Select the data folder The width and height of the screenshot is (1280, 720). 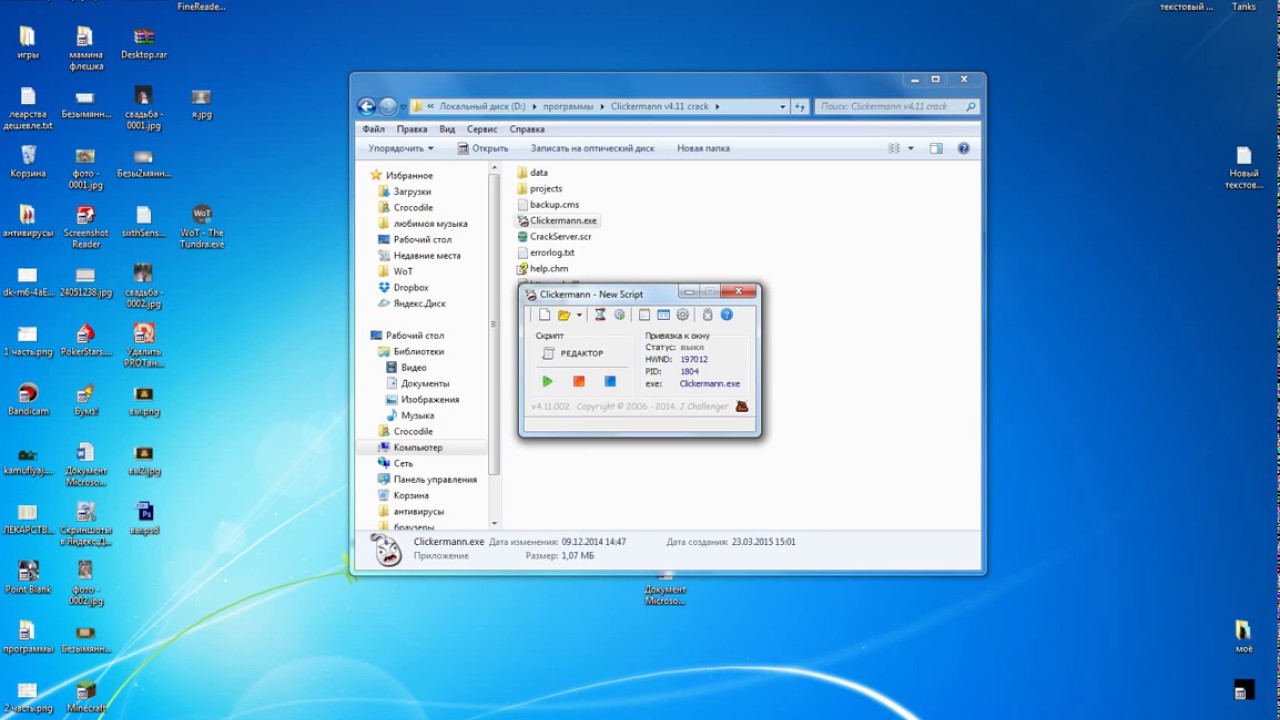click(532, 173)
